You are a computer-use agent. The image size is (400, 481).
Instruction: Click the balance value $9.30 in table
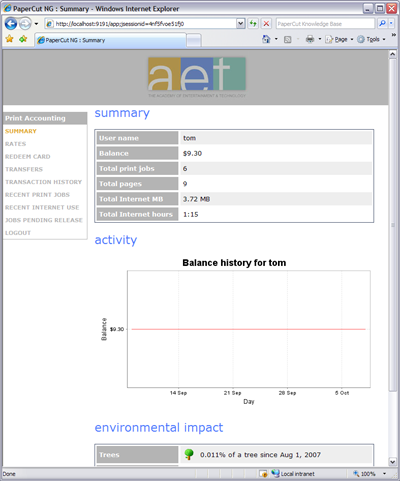click(192, 153)
